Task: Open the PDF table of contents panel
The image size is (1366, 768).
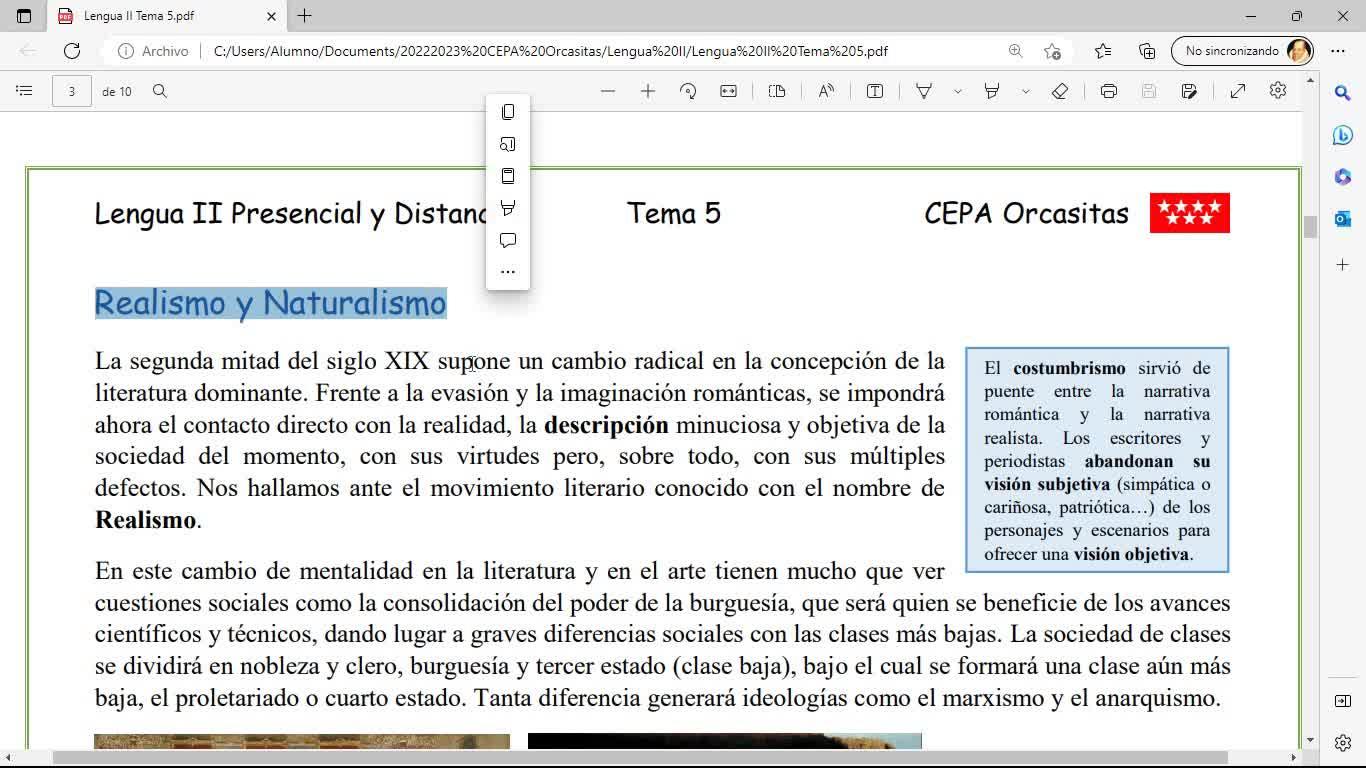Action: pyautogui.click(x=24, y=91)
